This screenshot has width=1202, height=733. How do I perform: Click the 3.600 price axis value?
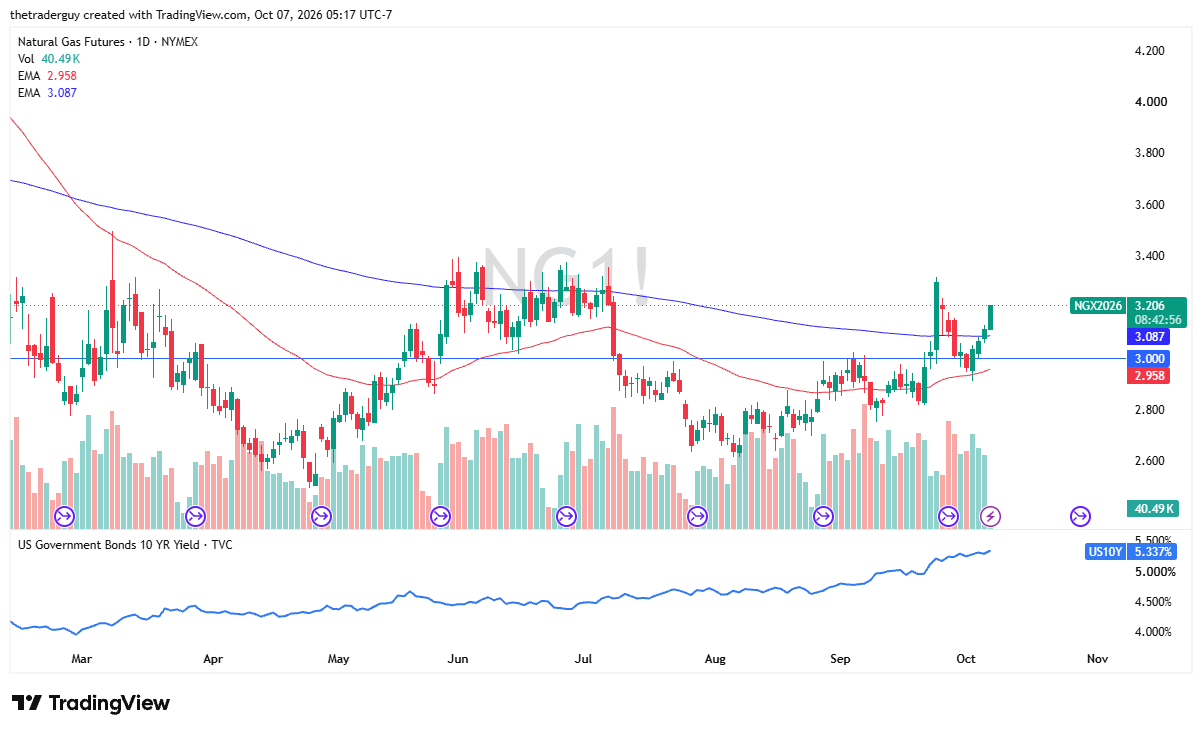coord(1149,205)
